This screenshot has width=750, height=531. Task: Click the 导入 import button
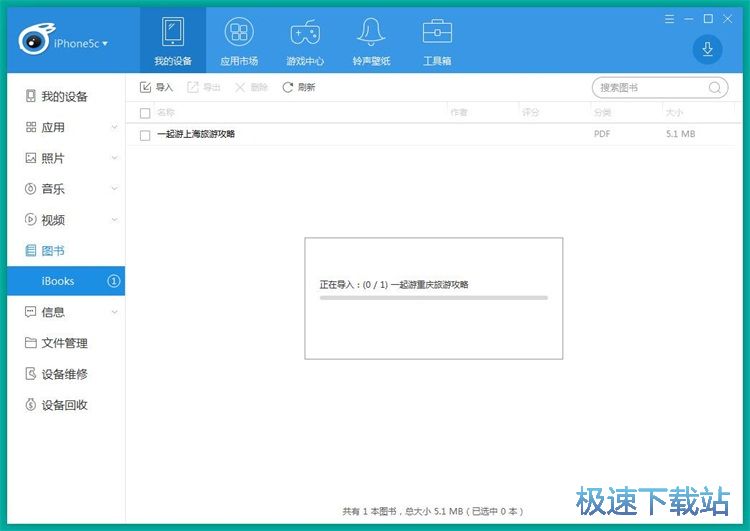pos(156,87)
